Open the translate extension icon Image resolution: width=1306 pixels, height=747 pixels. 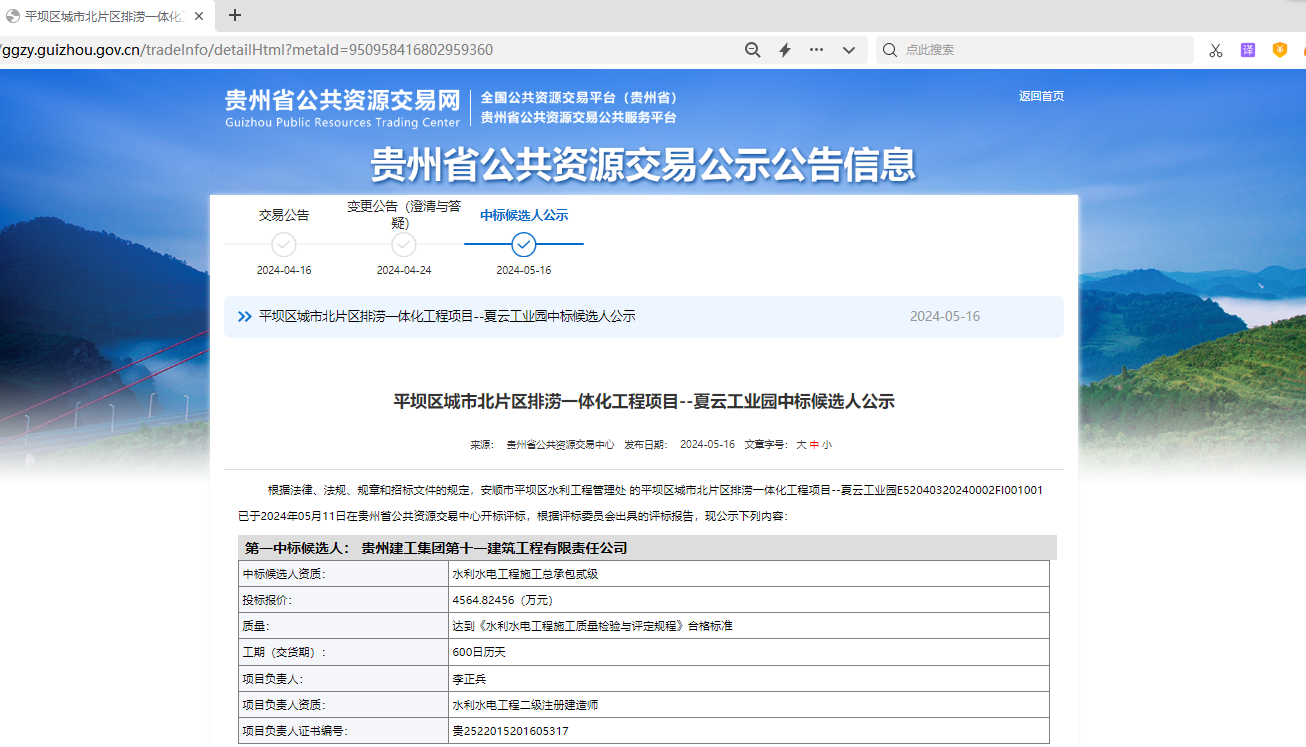(x=1246, y=49)
